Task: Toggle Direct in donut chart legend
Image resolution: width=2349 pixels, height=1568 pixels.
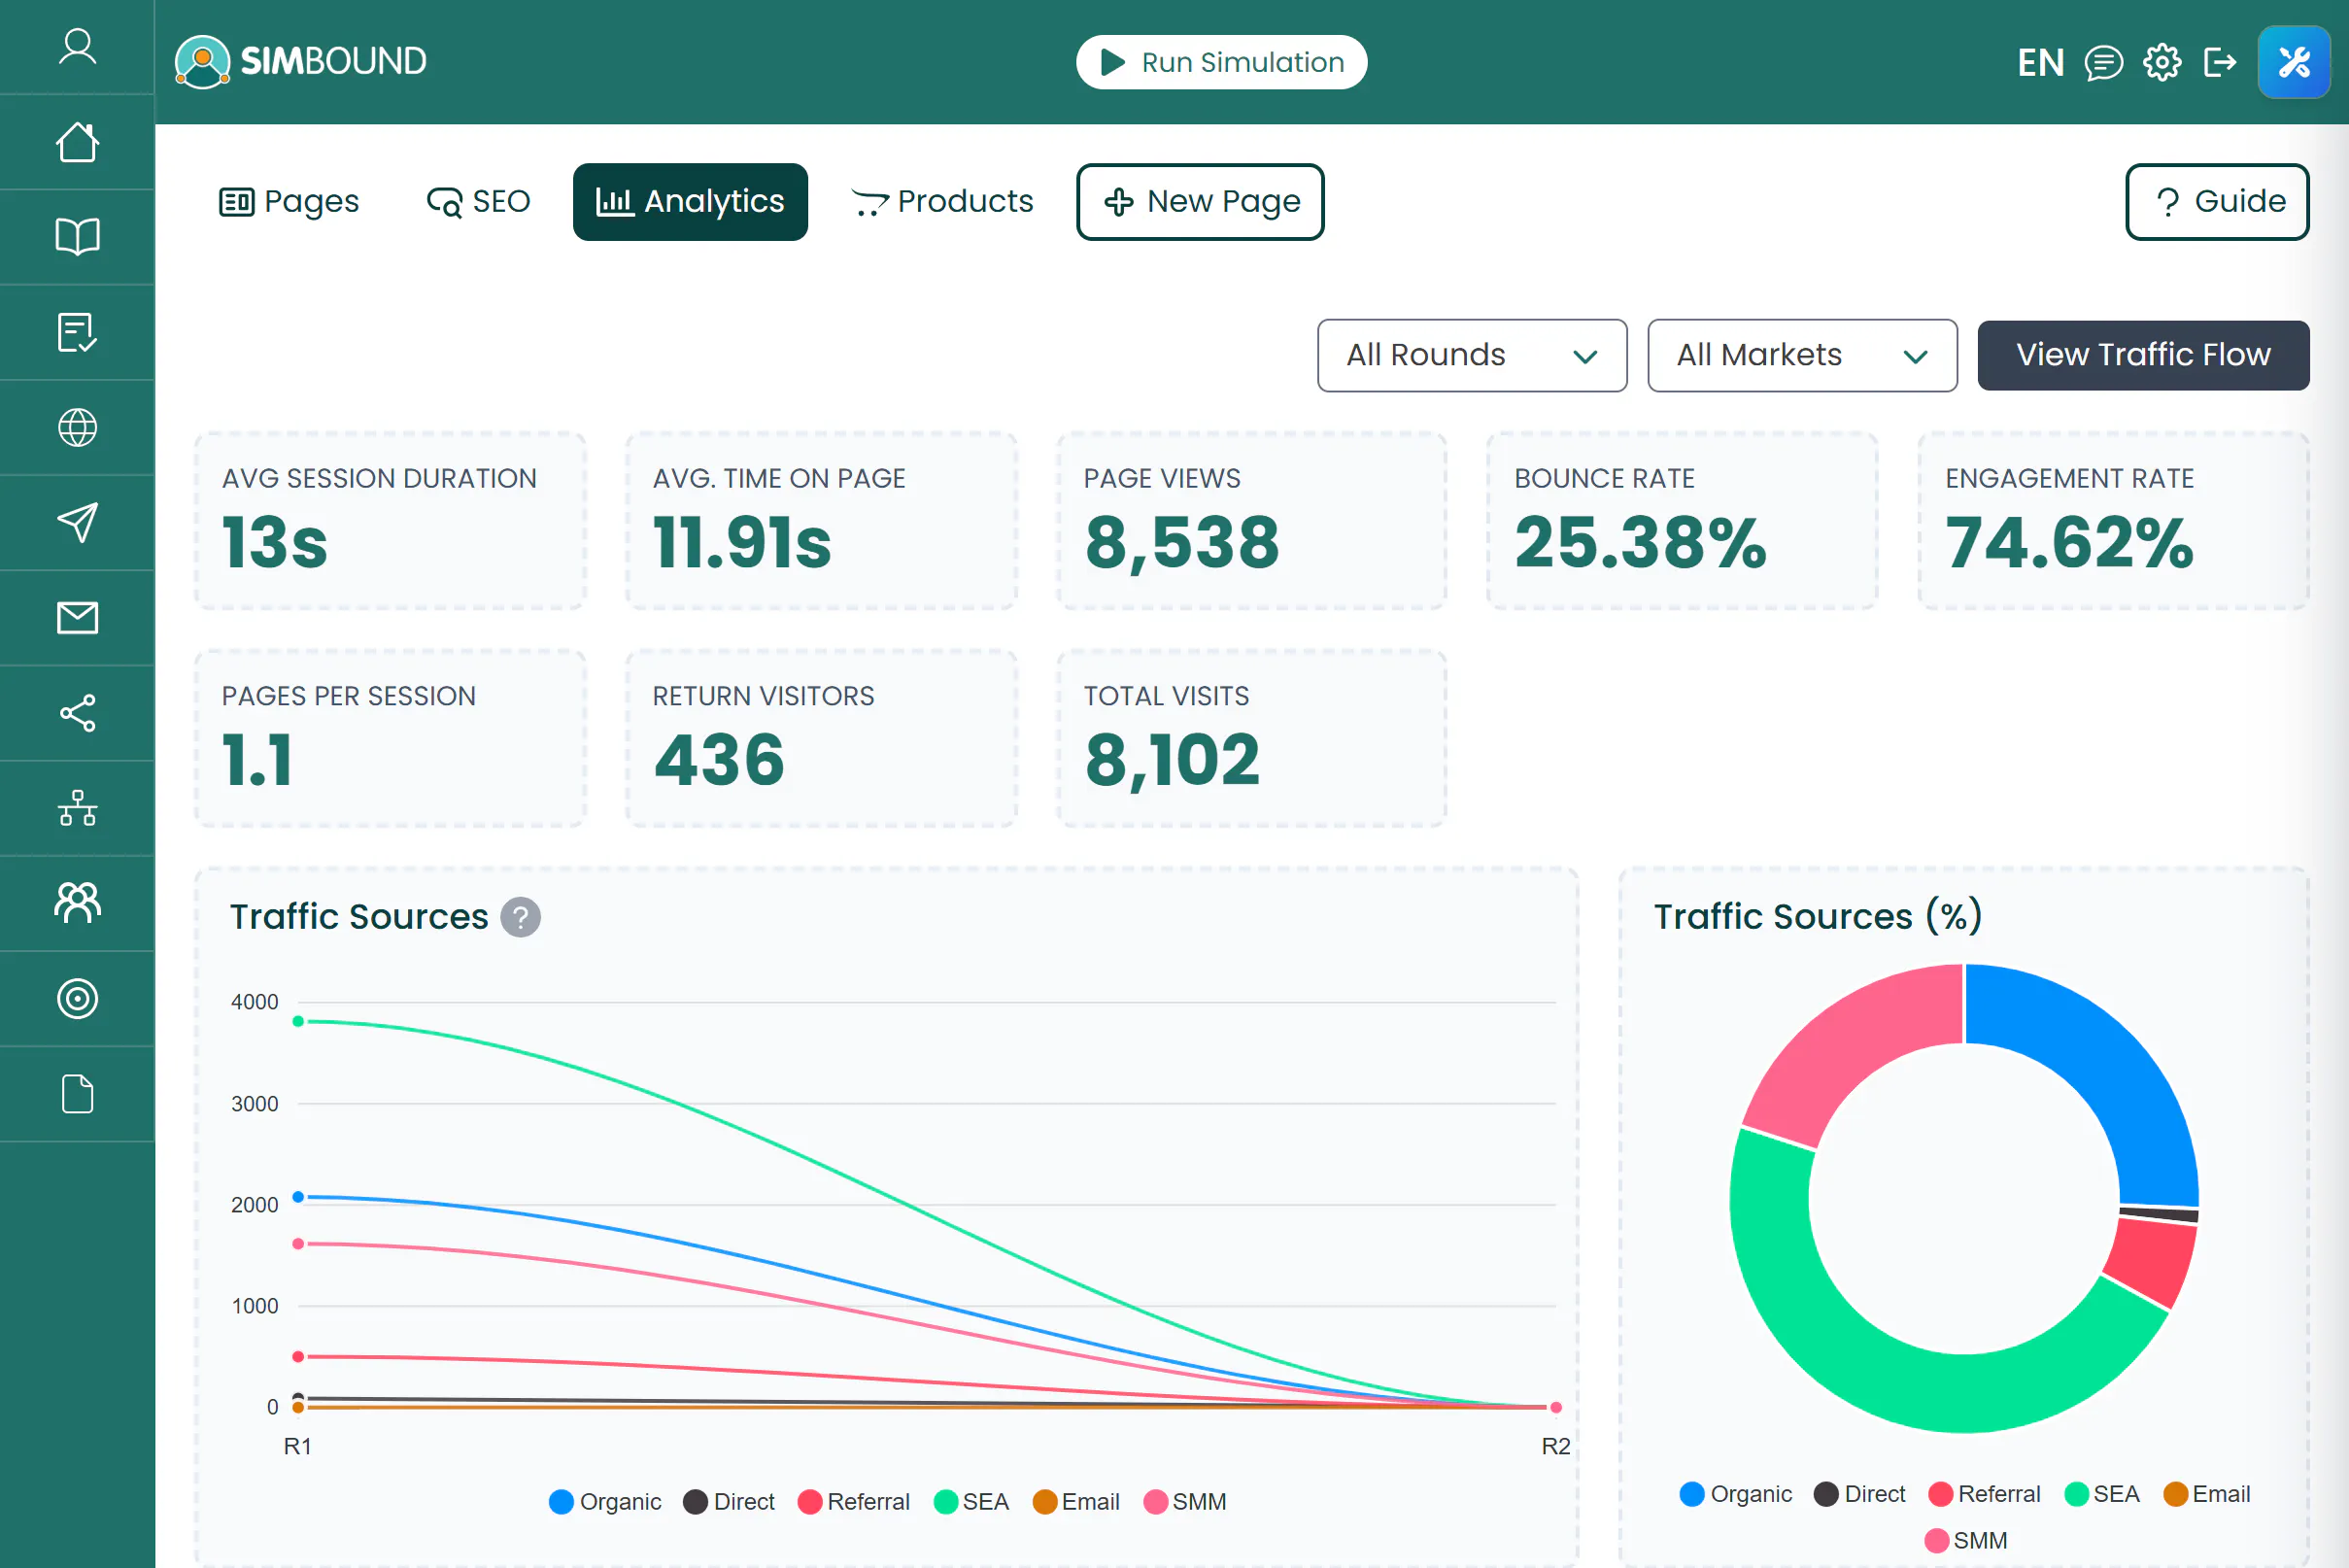Action: click(x=1860, y=1494)
